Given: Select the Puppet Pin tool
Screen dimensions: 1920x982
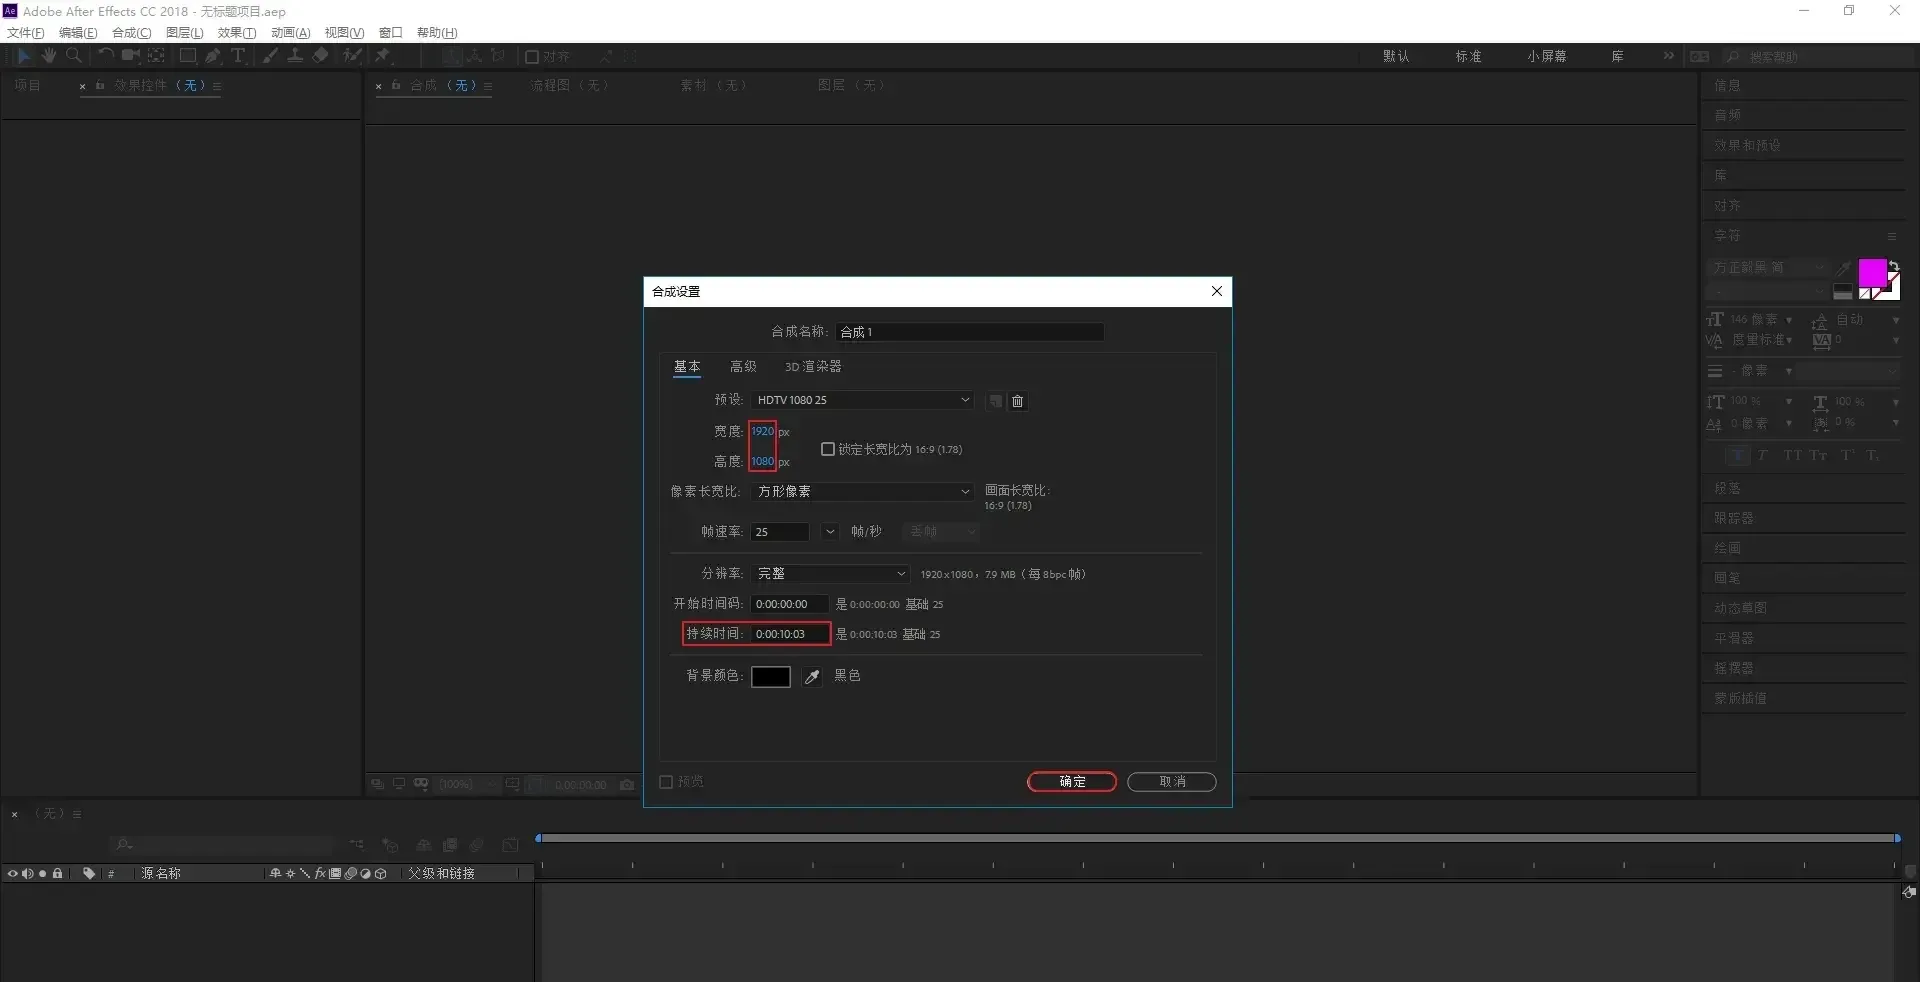Looking at the screenshot, I should [382, 56].
